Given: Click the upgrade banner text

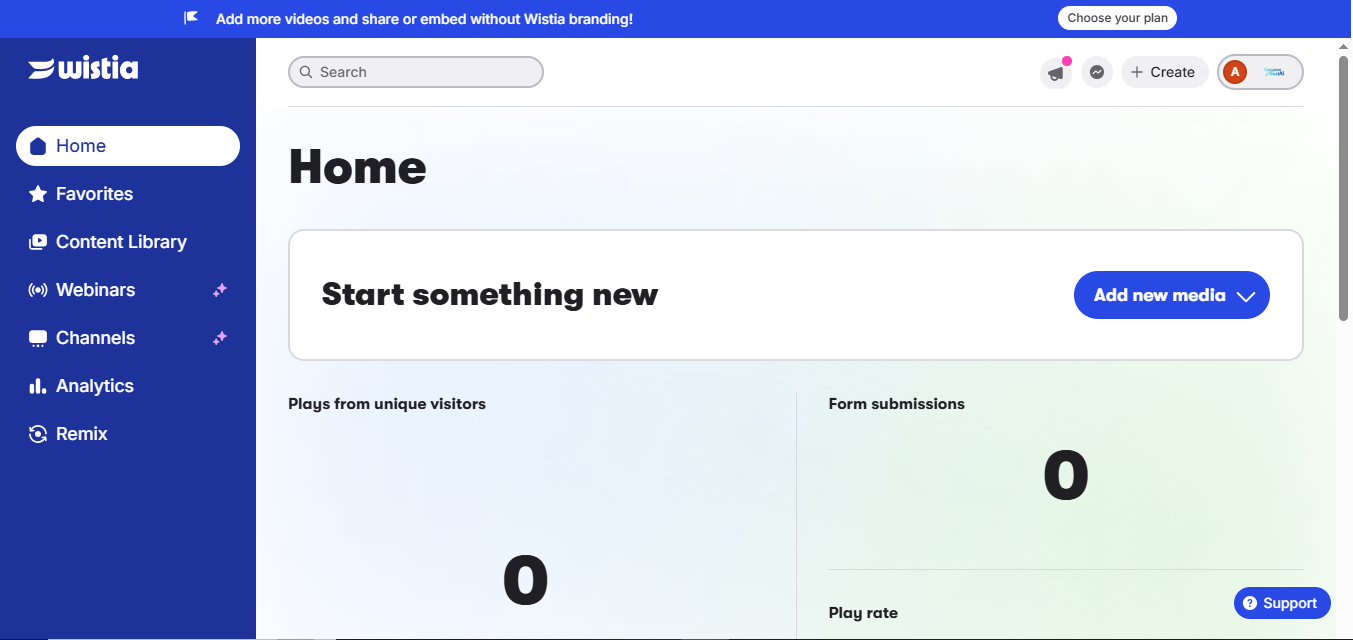Looking at the screenshot, I should click(424, 18).
